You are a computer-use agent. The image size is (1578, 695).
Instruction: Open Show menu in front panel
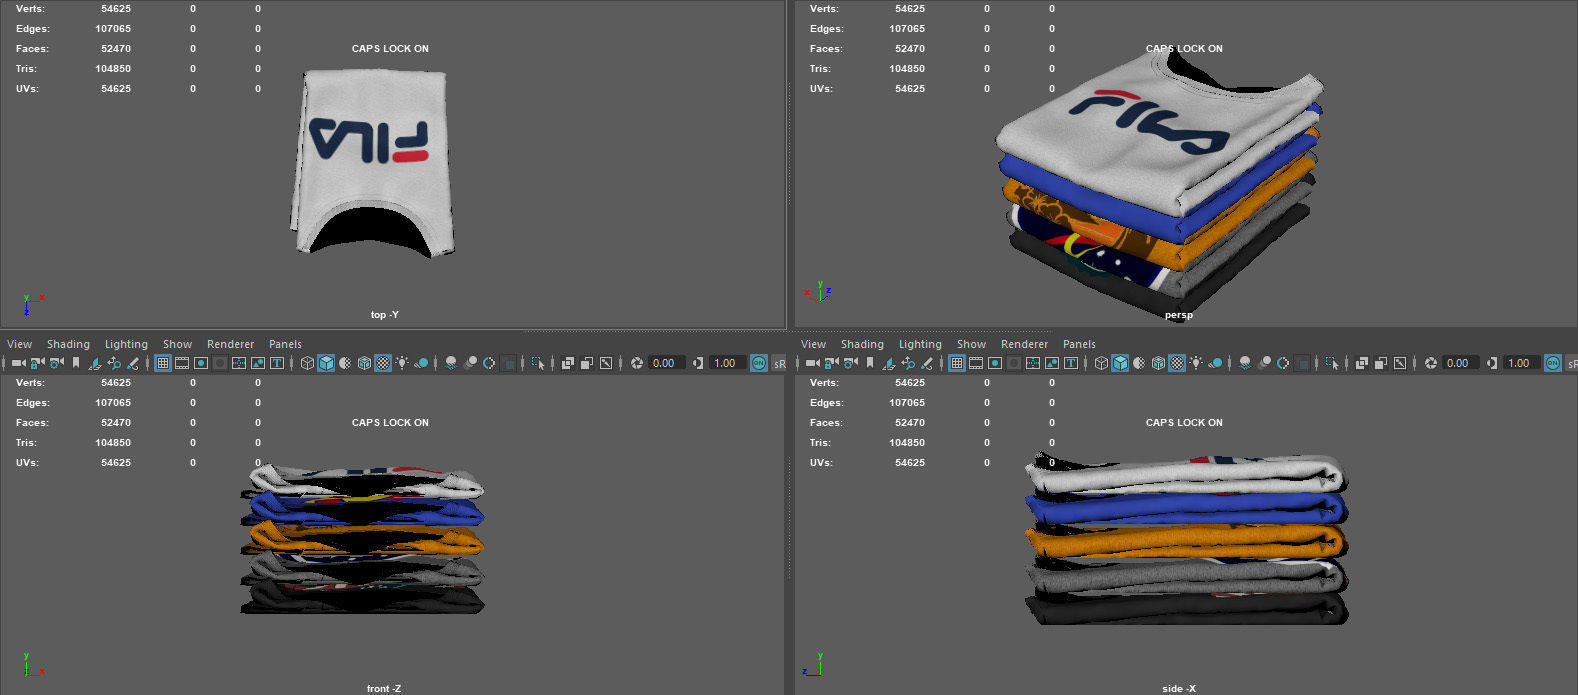[177, 344]
